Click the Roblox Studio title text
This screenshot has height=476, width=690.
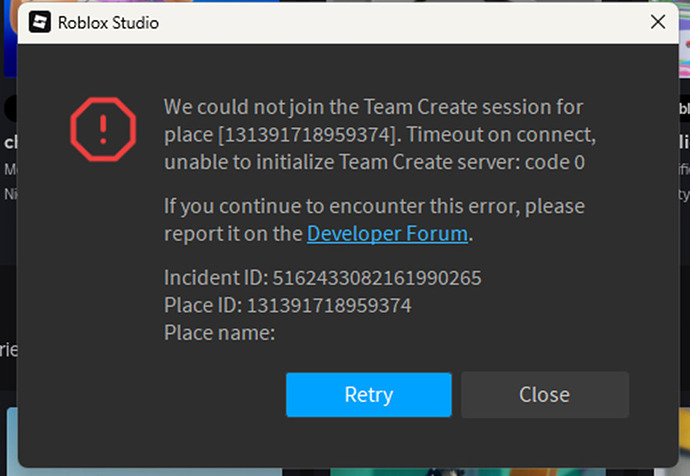[x=108, y=22]
